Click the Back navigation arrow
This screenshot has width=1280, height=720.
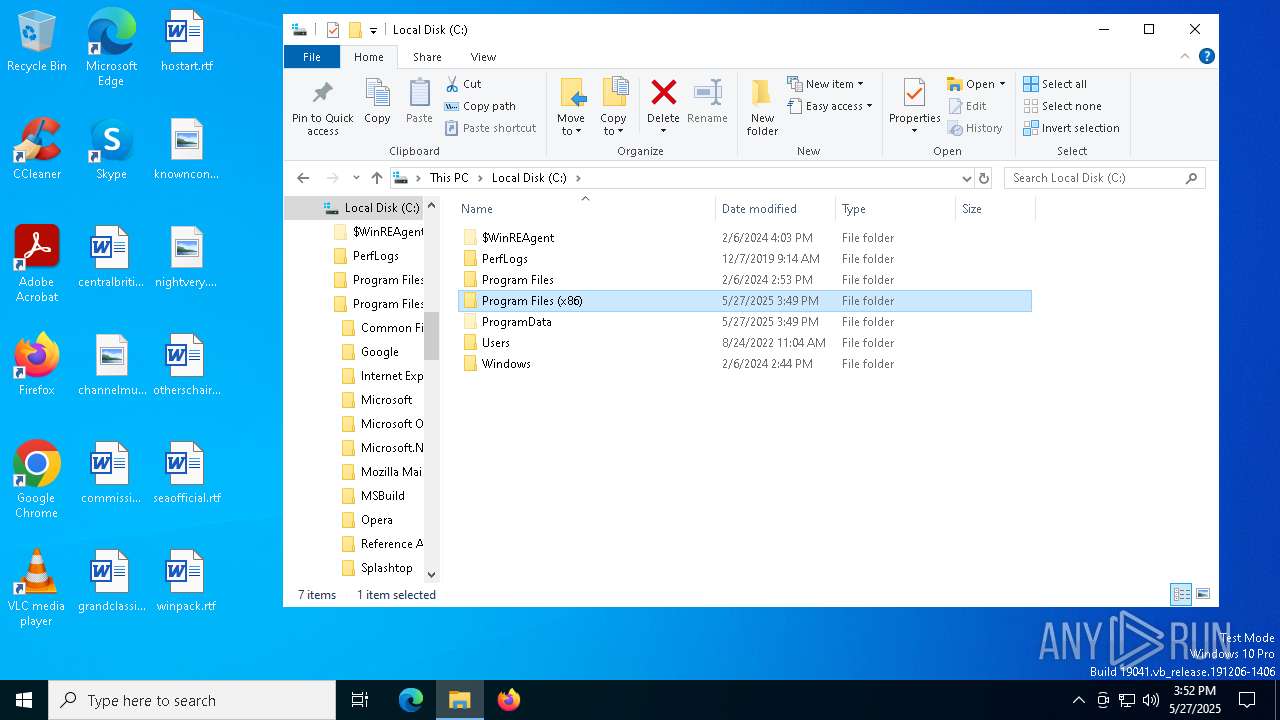(304, 178)
